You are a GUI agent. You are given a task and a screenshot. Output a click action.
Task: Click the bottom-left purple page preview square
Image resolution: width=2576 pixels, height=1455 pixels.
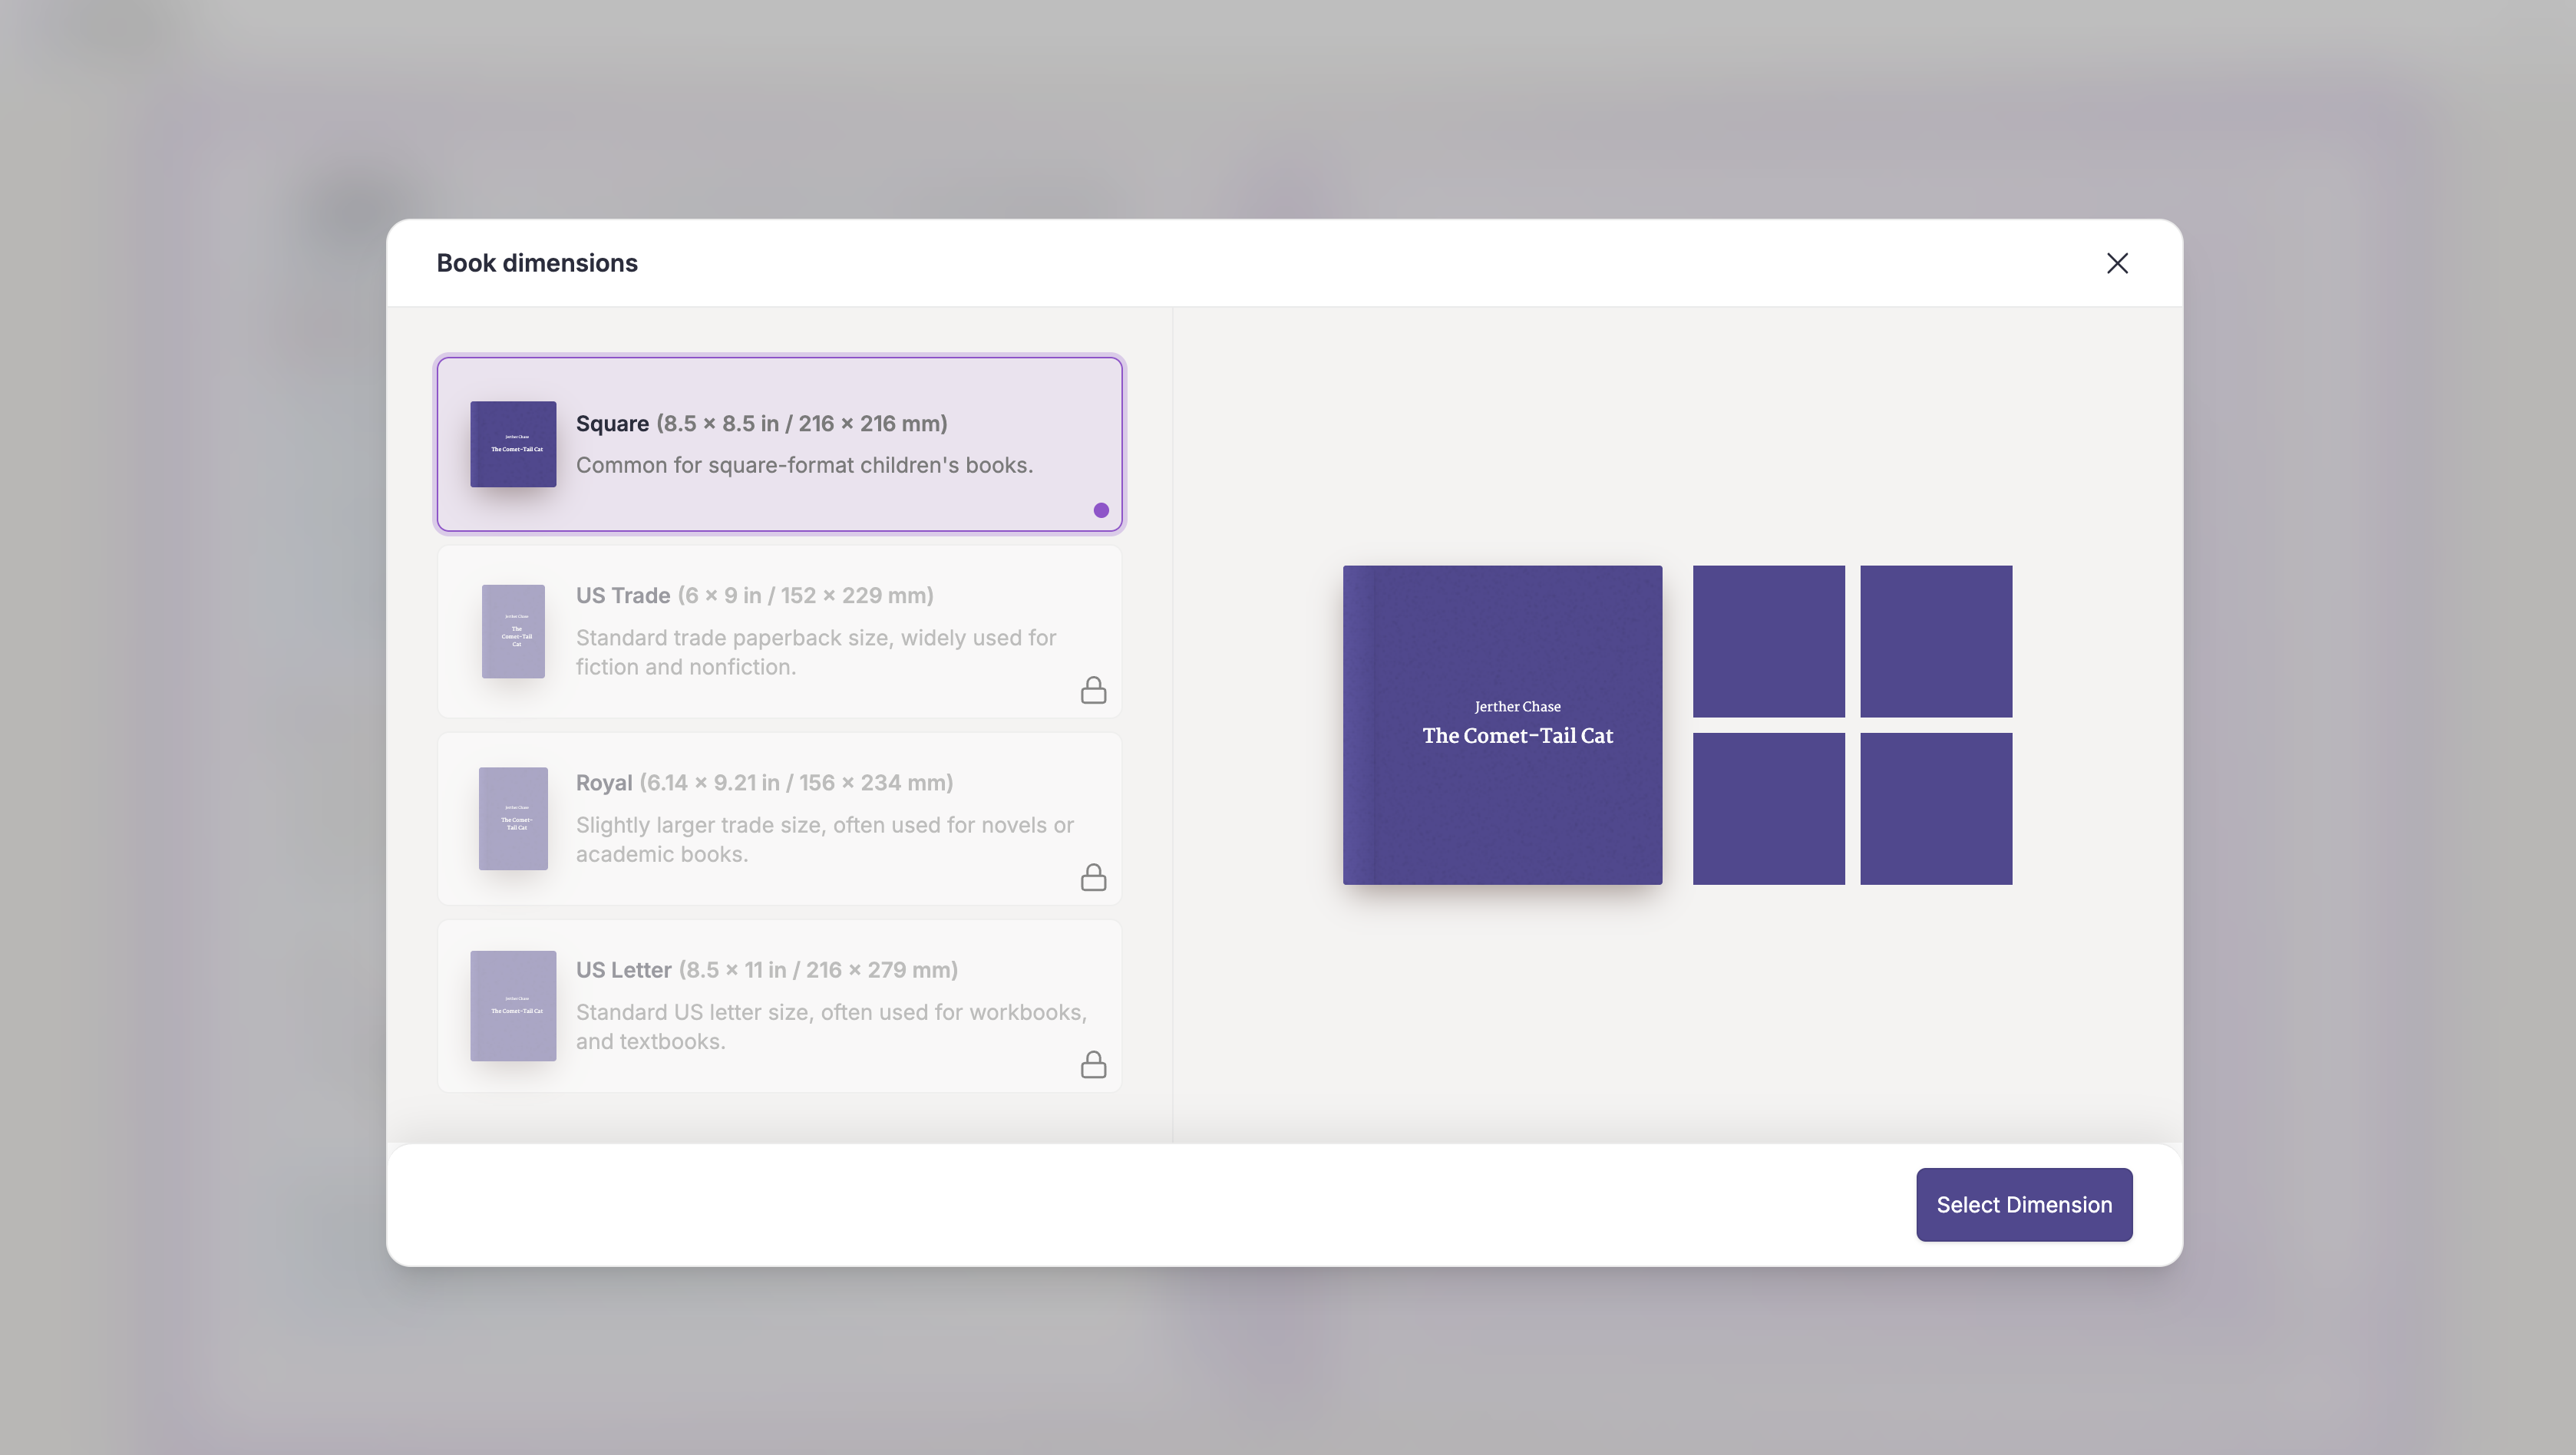[1768, 808]
